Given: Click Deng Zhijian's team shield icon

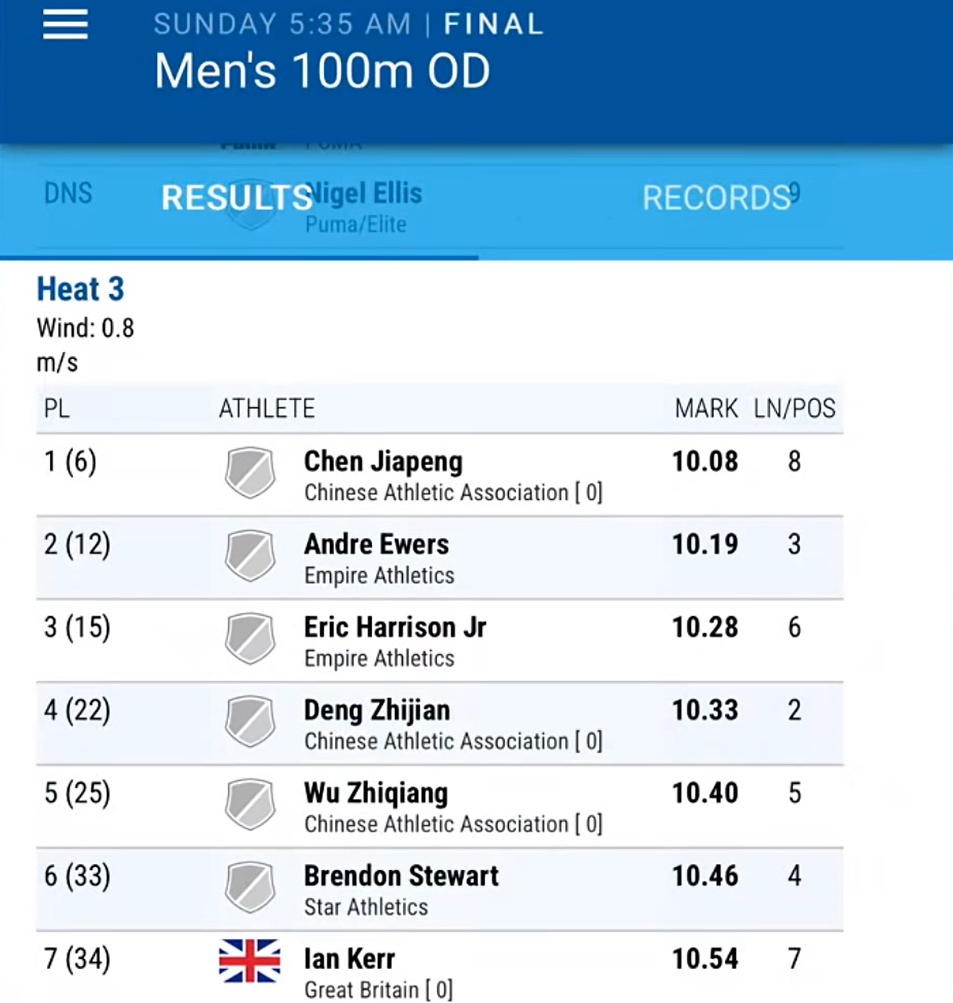Looking at the screenshot, I should (x=250, y=721).
